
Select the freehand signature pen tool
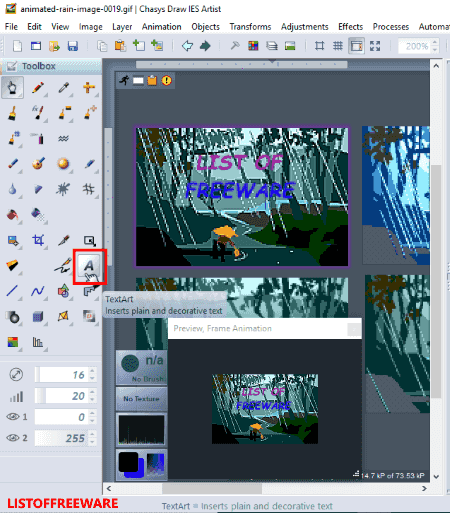coord(63,266)
